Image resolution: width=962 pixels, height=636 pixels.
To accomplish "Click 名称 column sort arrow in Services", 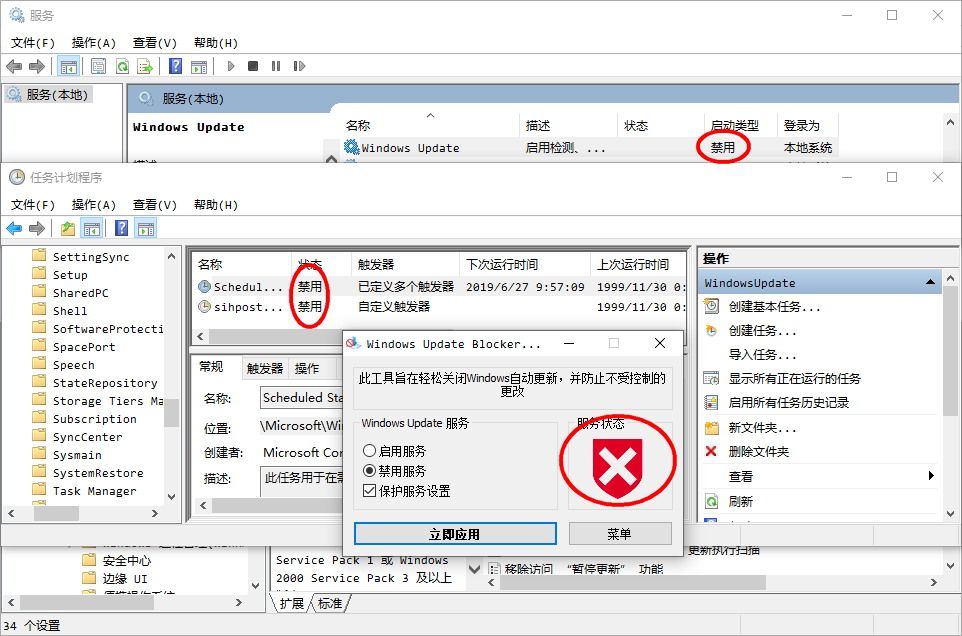I will 430,115.
